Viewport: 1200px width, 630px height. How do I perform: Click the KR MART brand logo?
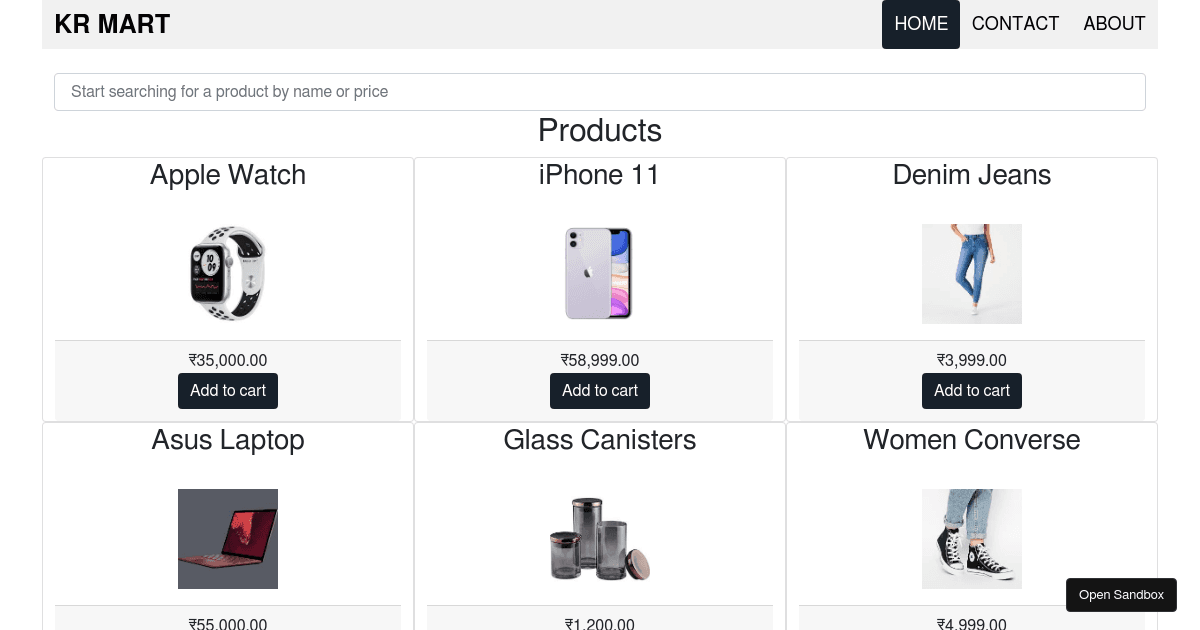click(112, 24)
